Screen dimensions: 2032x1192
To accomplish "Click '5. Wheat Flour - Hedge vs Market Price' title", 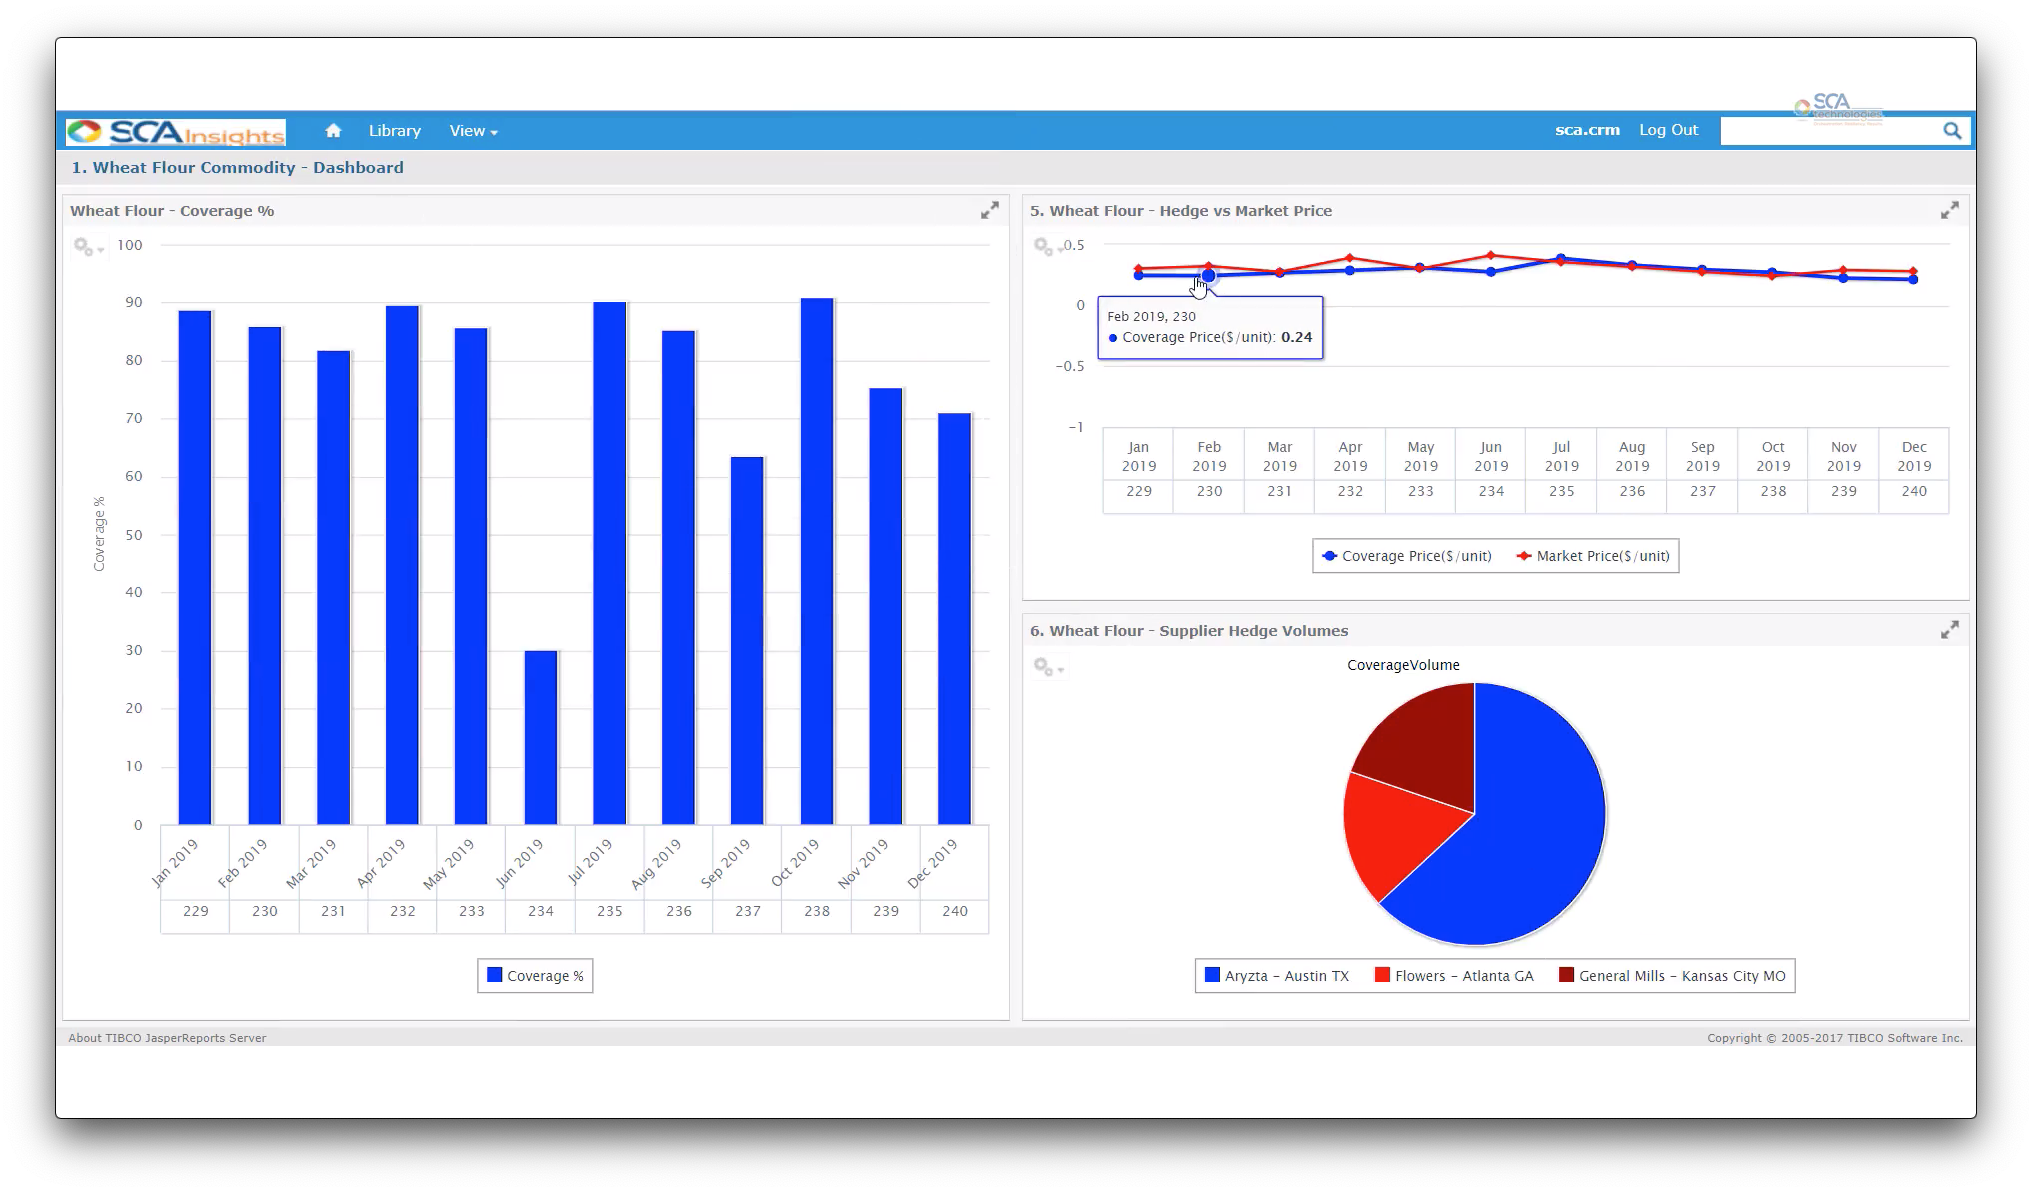I will click(1181, 210).
